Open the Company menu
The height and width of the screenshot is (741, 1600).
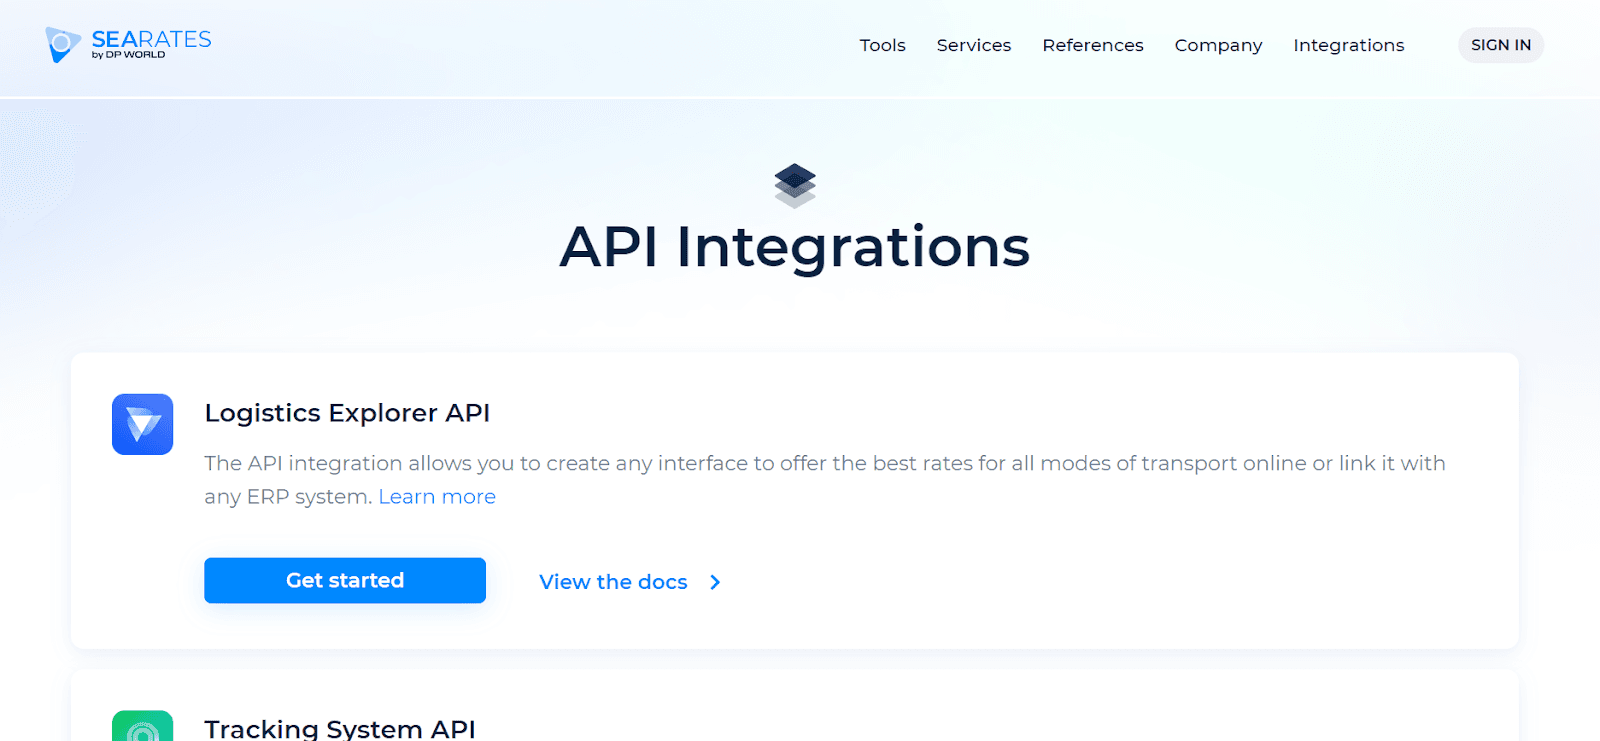coord(1218,46)
